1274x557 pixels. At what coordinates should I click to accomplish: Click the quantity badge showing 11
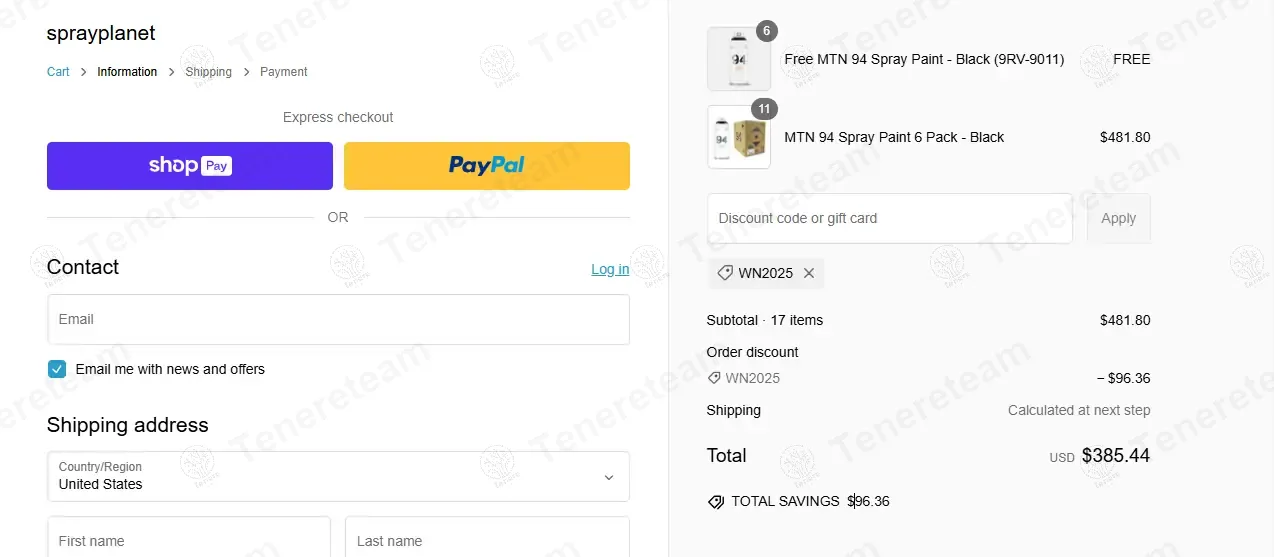[765, 109]
